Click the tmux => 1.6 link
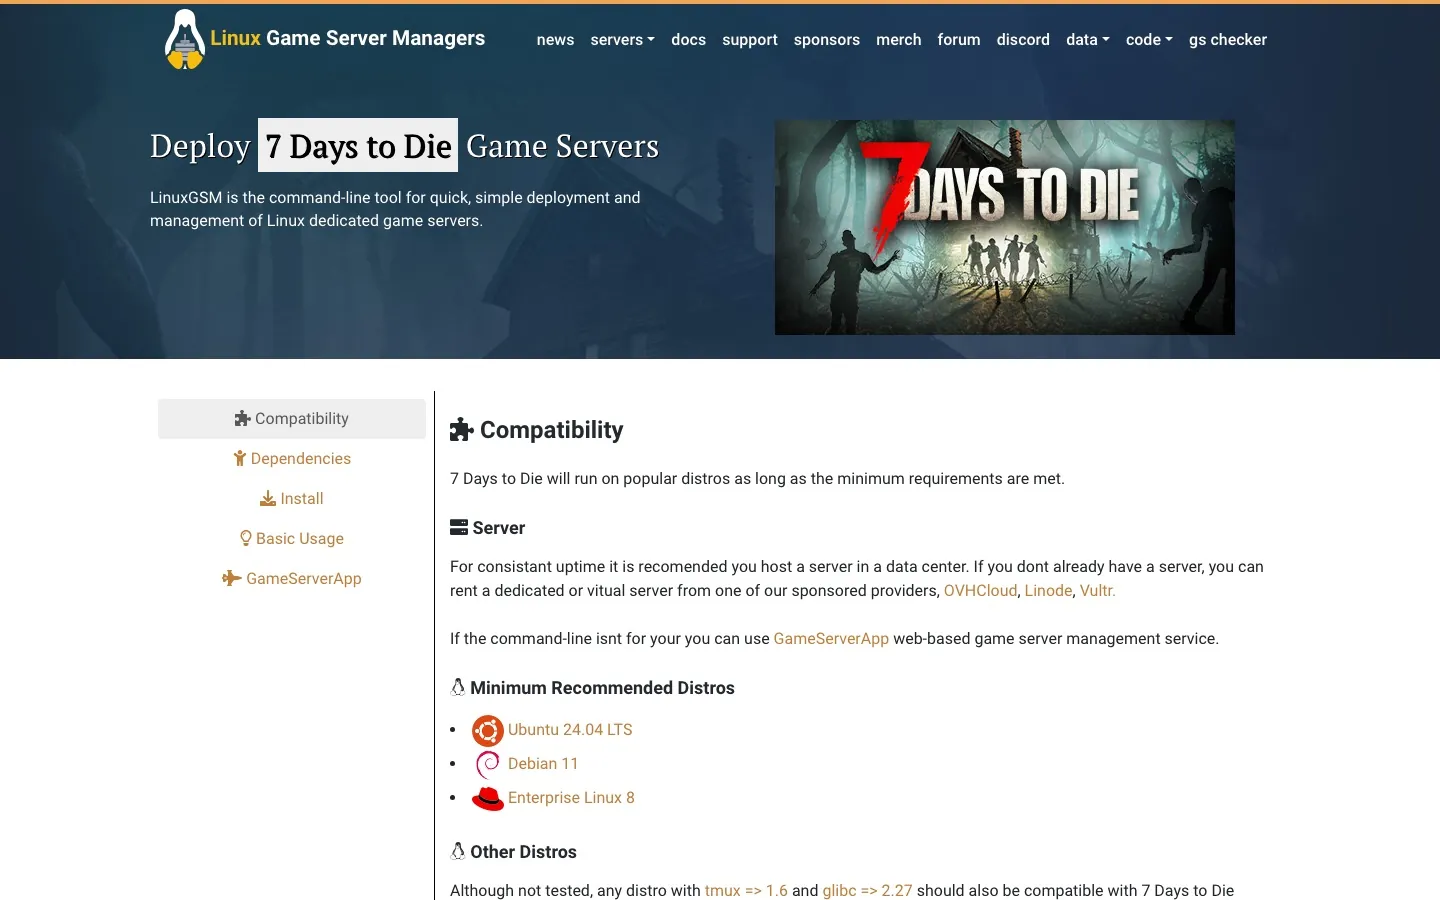 (746, 891)
